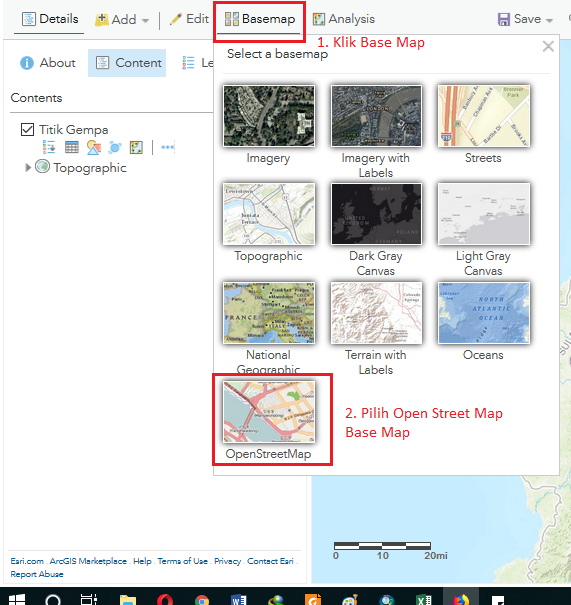Expand the Topographic basemap layer
The image size is (571, 605).
[x=27, y=167]
